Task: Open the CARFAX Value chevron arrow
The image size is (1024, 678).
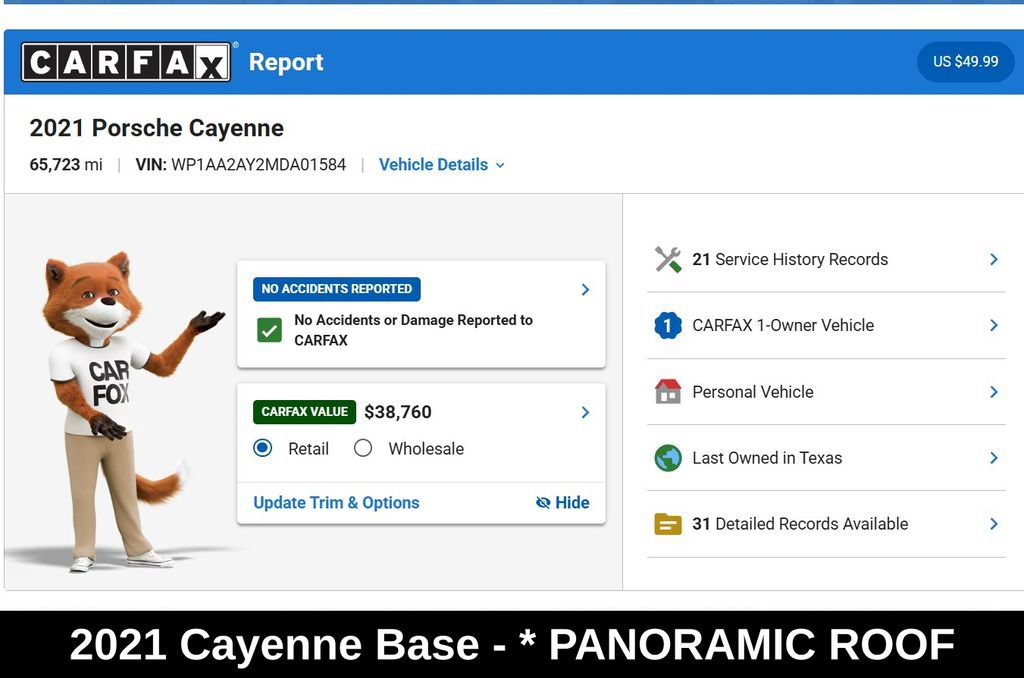Action: pos(585,412)
